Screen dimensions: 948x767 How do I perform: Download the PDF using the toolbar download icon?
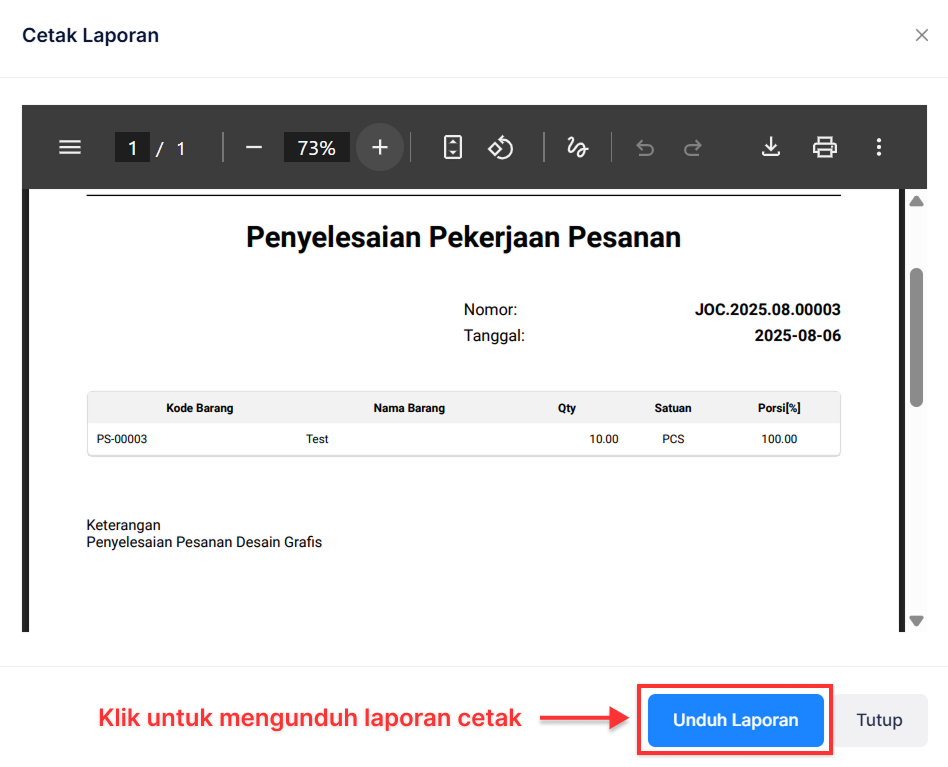click(x=770, y=147)
